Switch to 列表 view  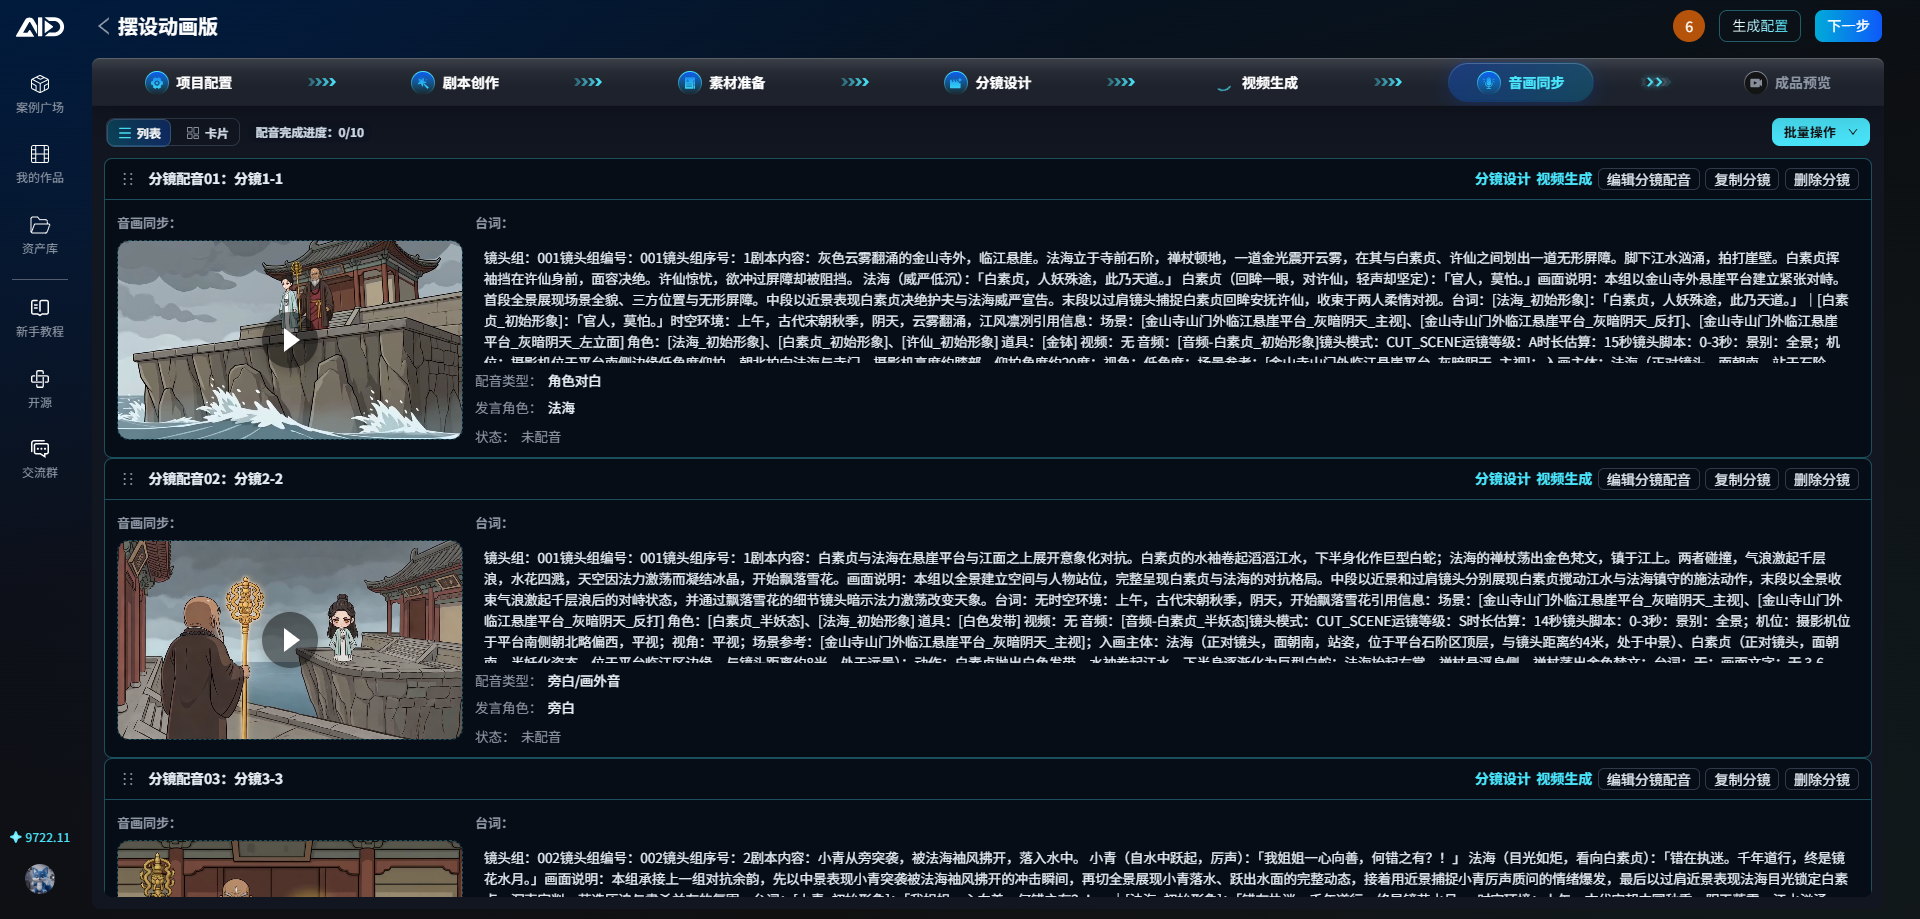[x=139, y=133]
